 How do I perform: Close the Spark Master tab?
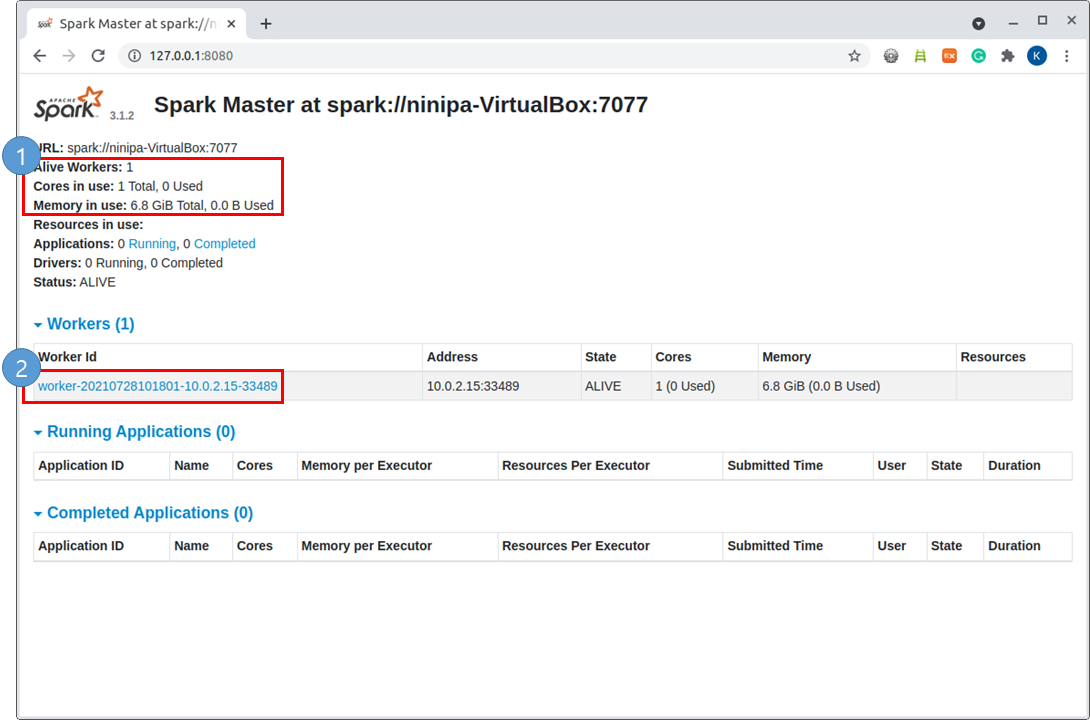pyautogui.click(x=231, y=24)
